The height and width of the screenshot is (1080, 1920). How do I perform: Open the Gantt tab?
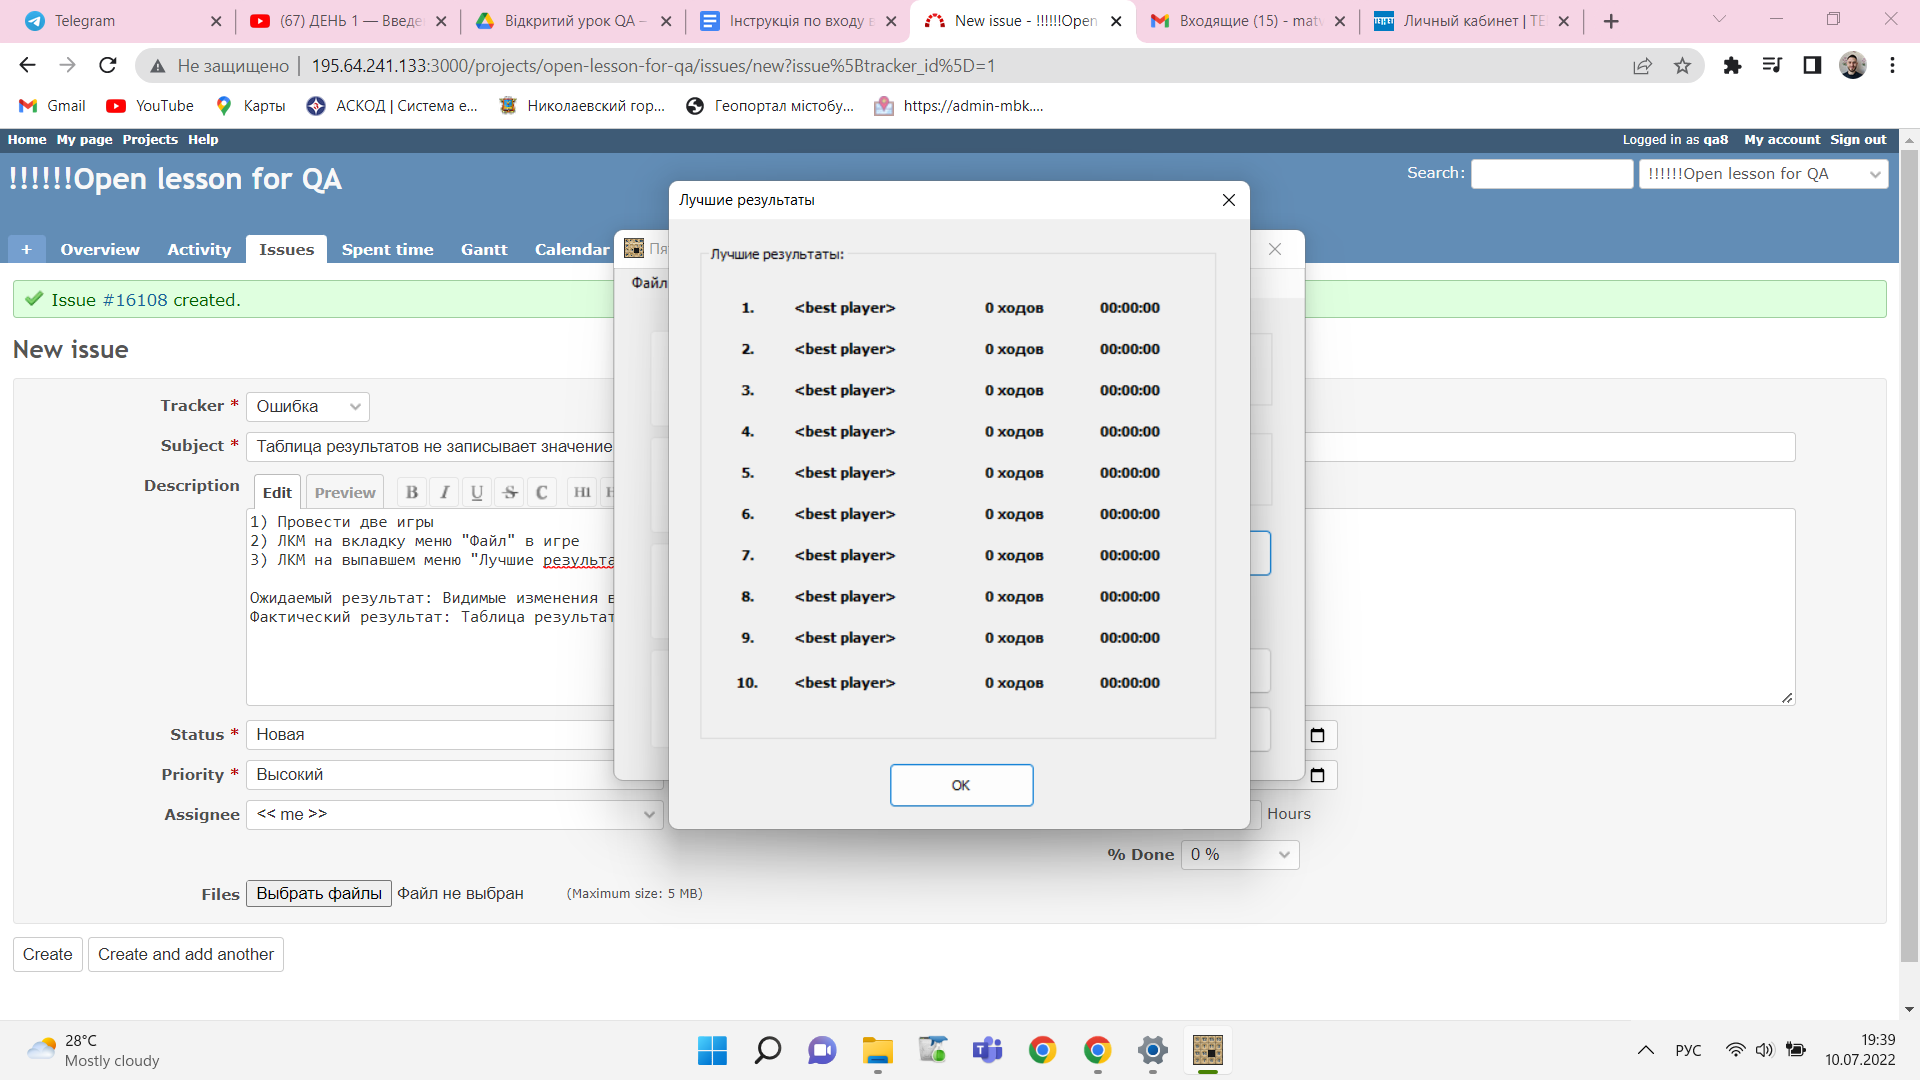click(x=484, y=249)
